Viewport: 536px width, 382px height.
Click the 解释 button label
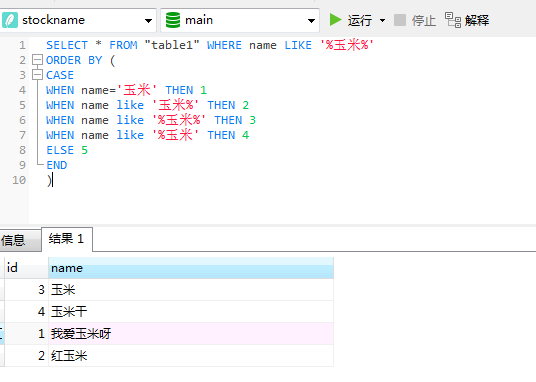click(x=477, y=21)
